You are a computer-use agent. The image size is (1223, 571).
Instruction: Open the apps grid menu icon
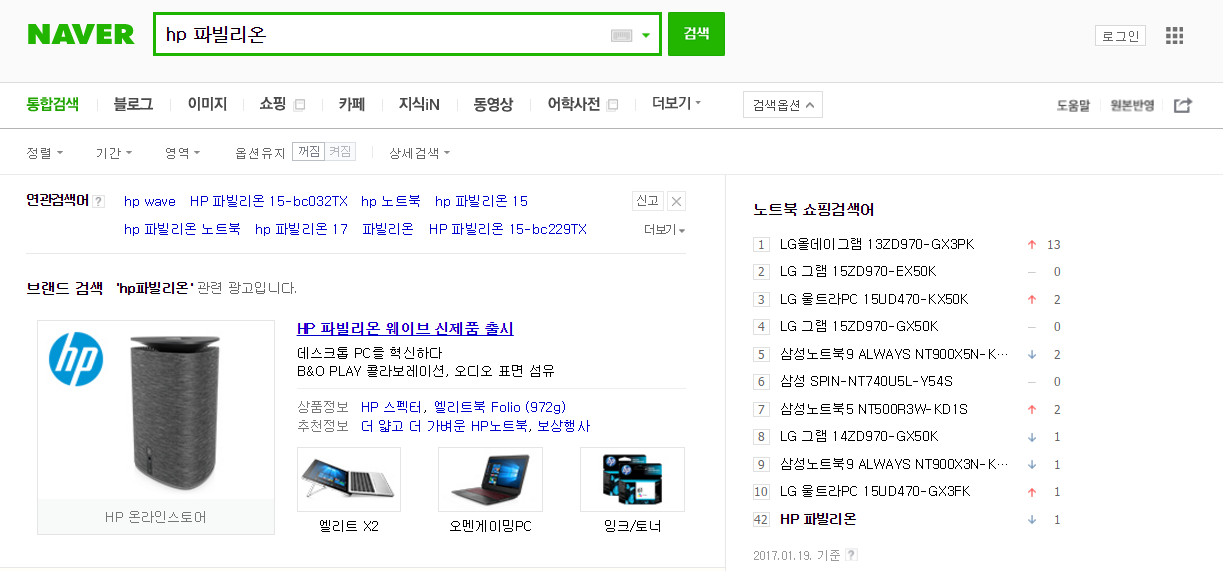[x=1174, y=36]
